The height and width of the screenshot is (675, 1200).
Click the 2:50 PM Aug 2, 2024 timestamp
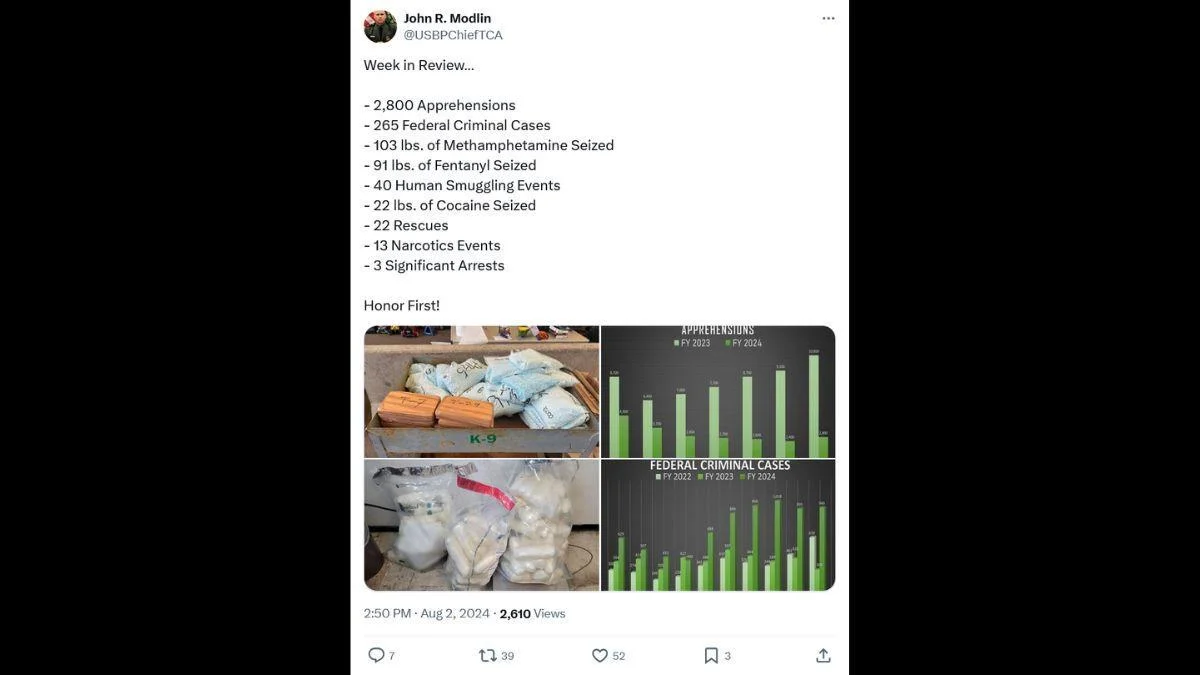pos(427,613)
